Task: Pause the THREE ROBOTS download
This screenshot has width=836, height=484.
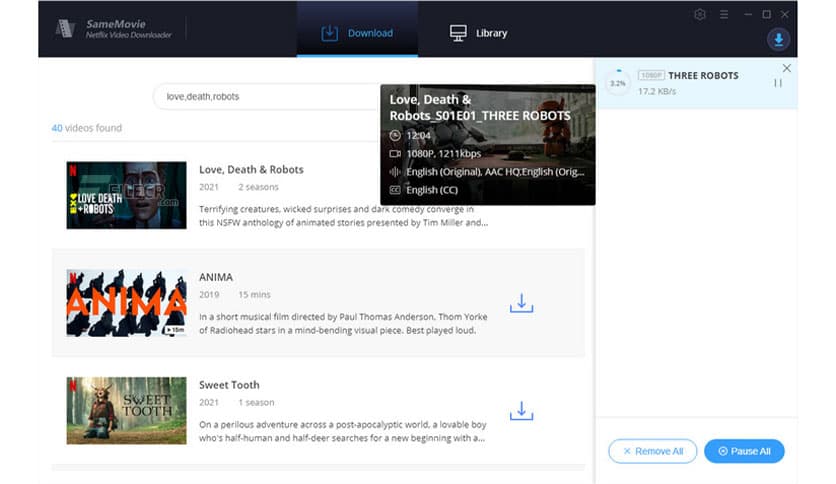Action: 777,83
